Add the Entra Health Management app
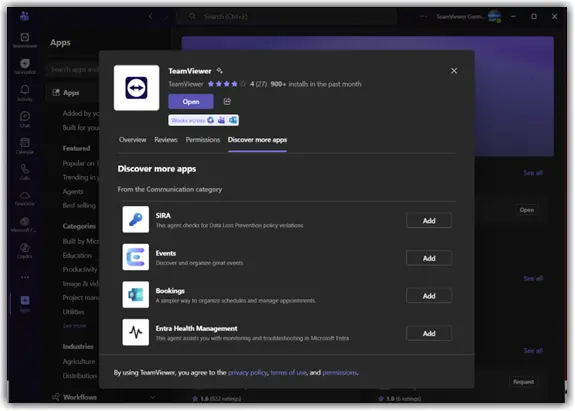The height and width of the screenshot is (411, 575). tap(429, 333)
